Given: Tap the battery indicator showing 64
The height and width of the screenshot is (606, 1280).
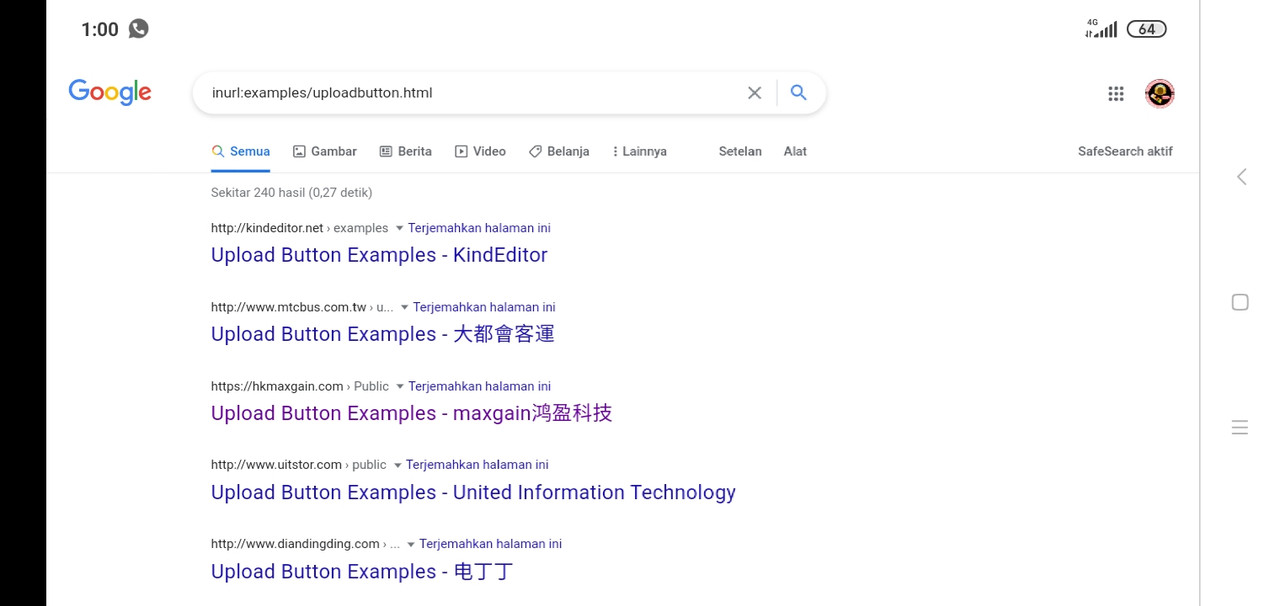Looking at the screenshot, I should pos(1146,29).
